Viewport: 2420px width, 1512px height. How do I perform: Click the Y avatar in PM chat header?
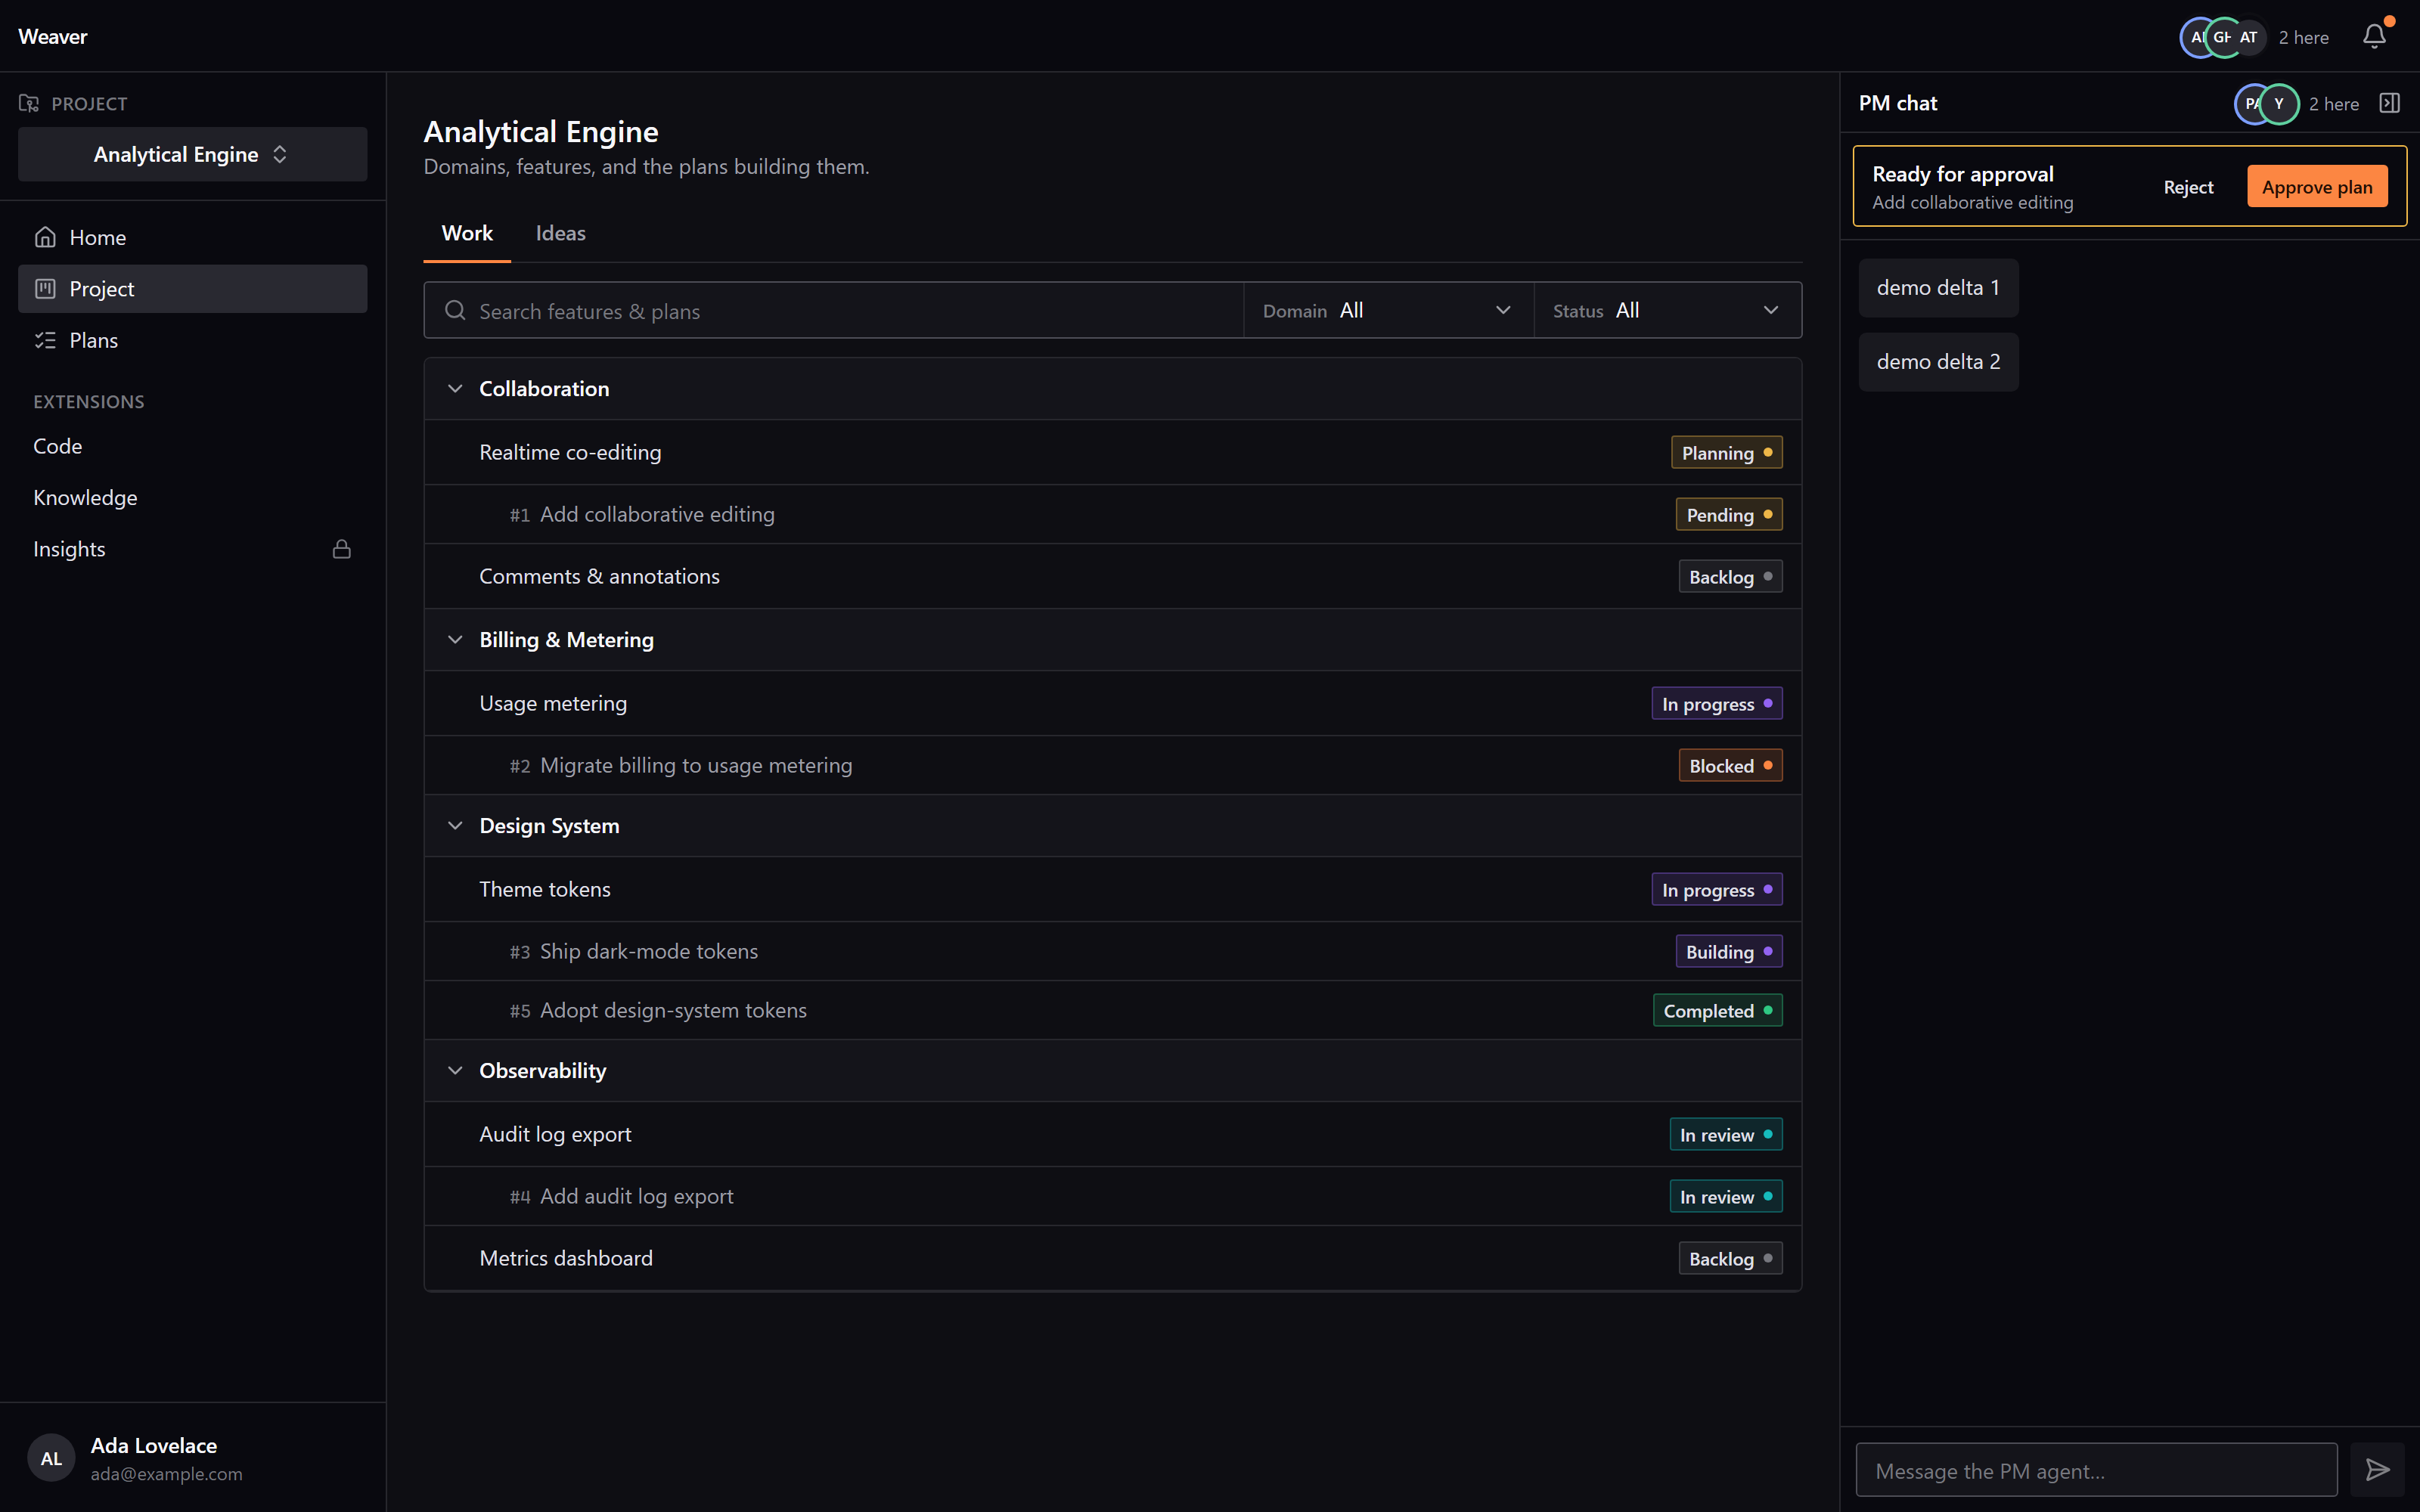point(2279,103)
